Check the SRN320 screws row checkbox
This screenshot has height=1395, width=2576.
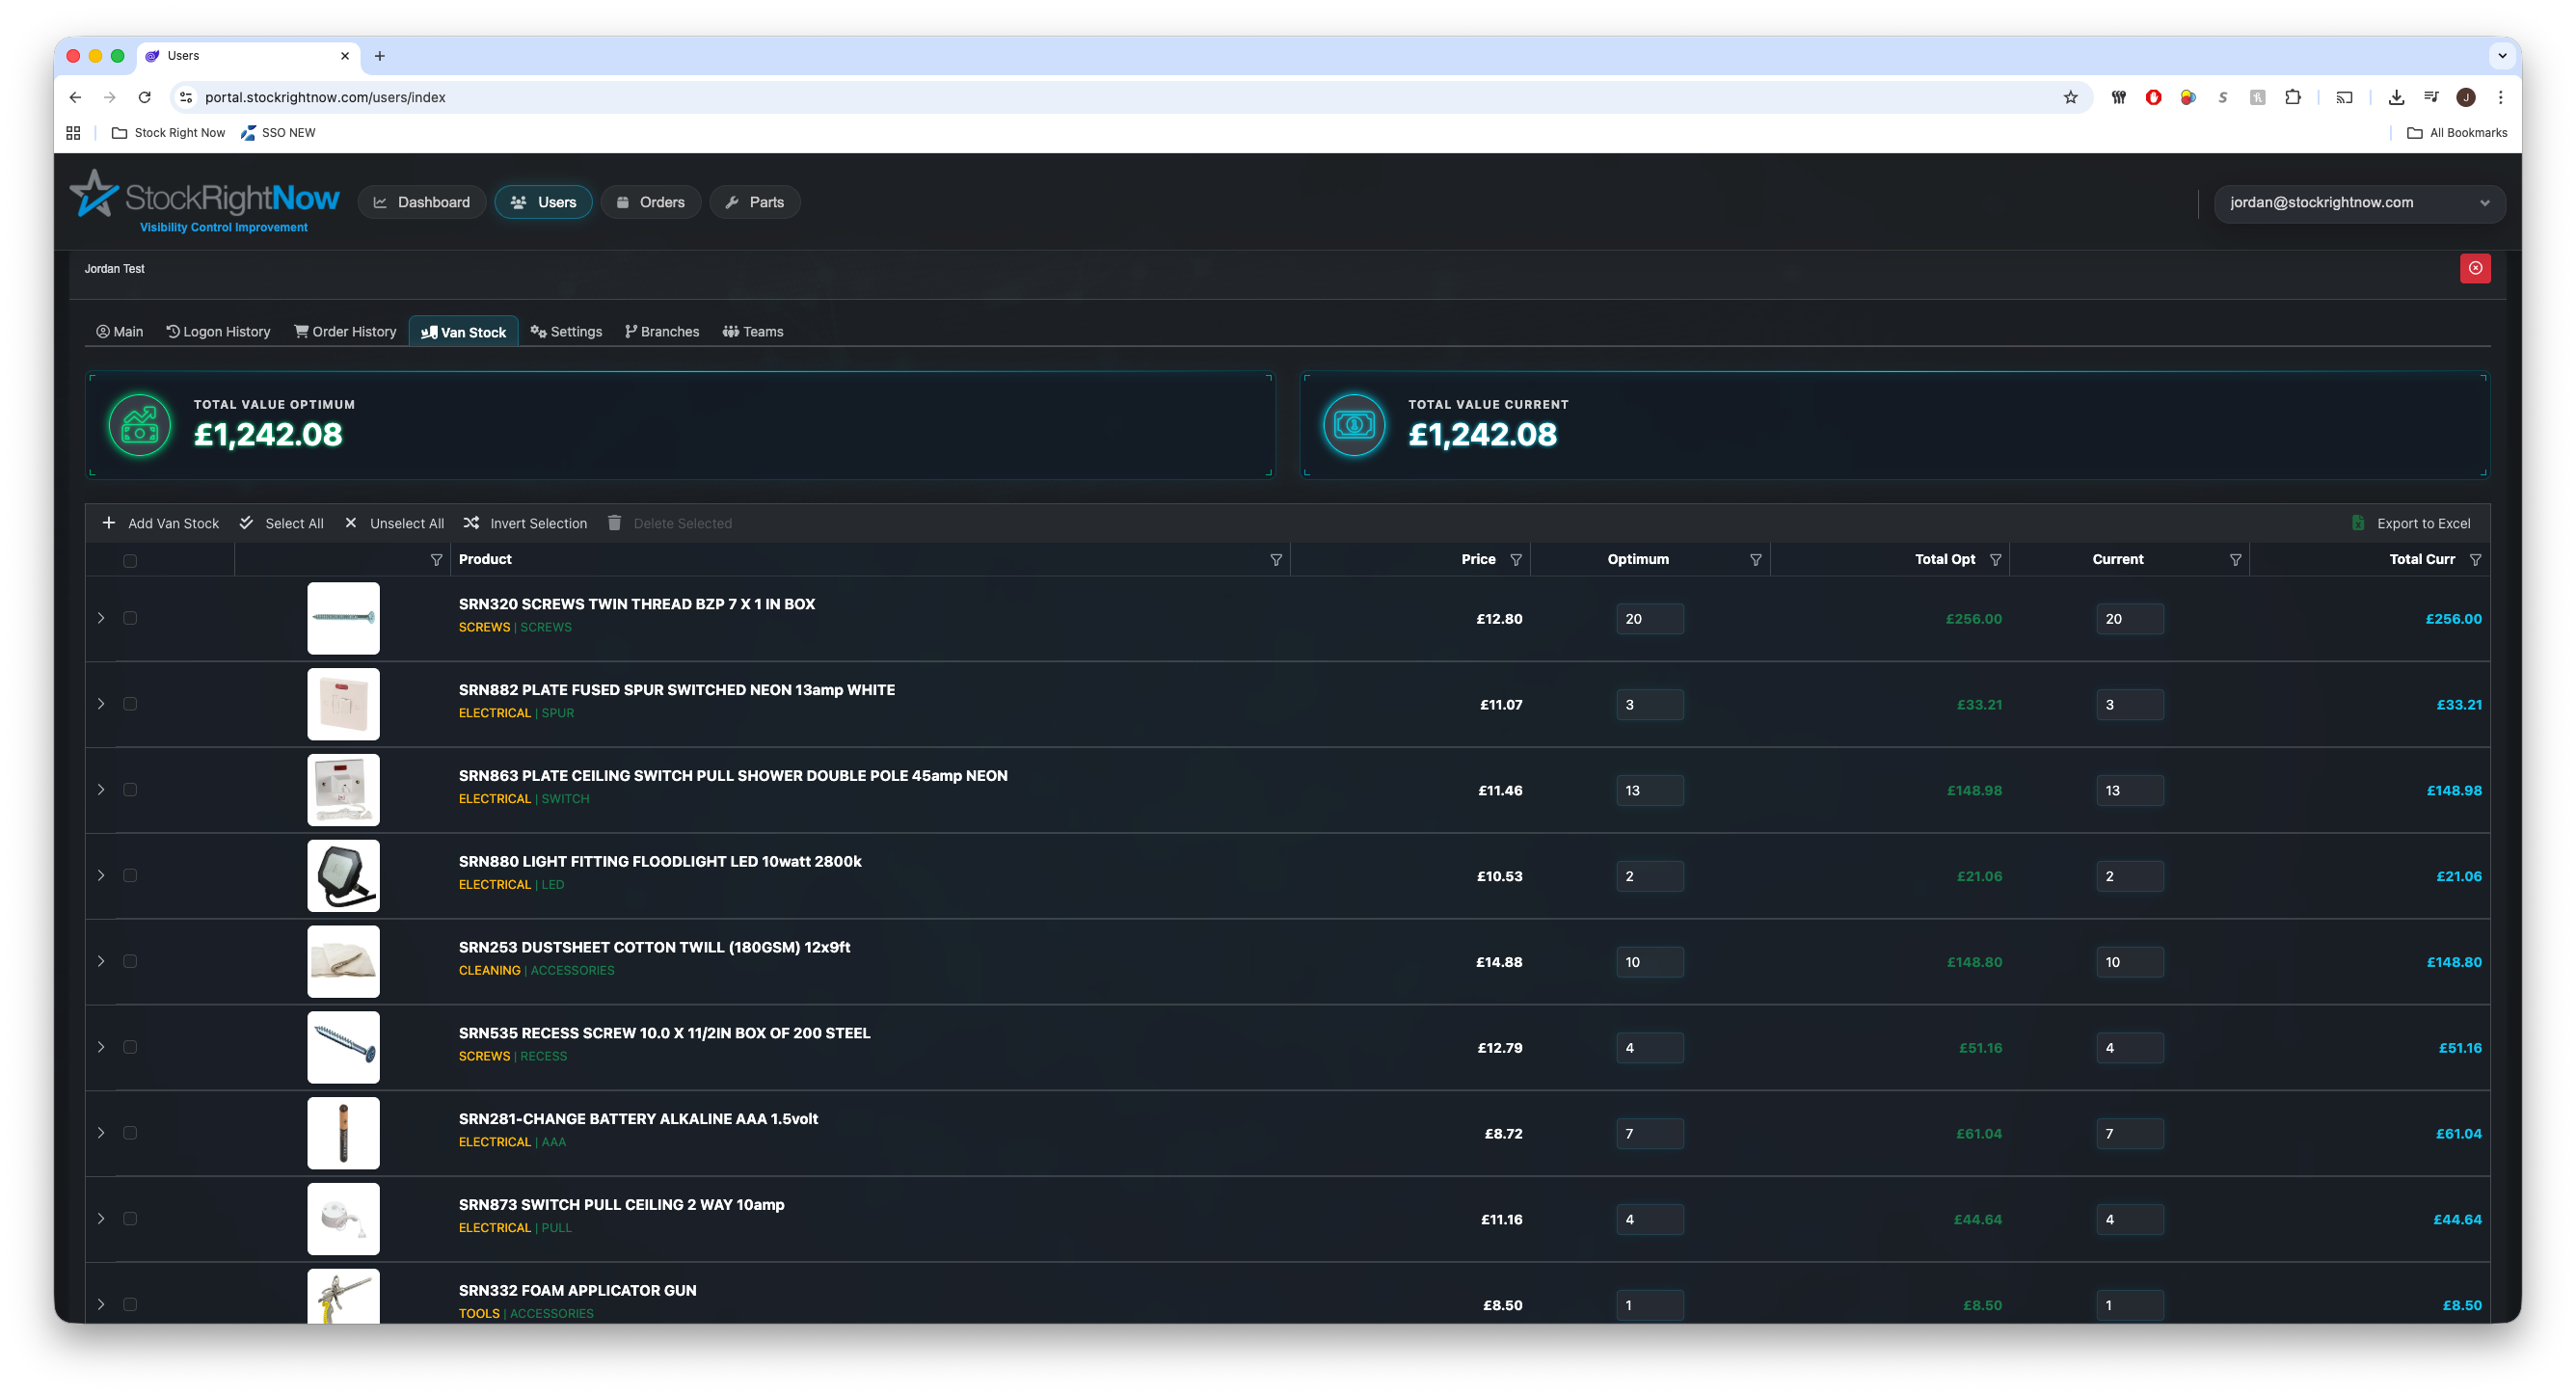[x=130, y=618]
